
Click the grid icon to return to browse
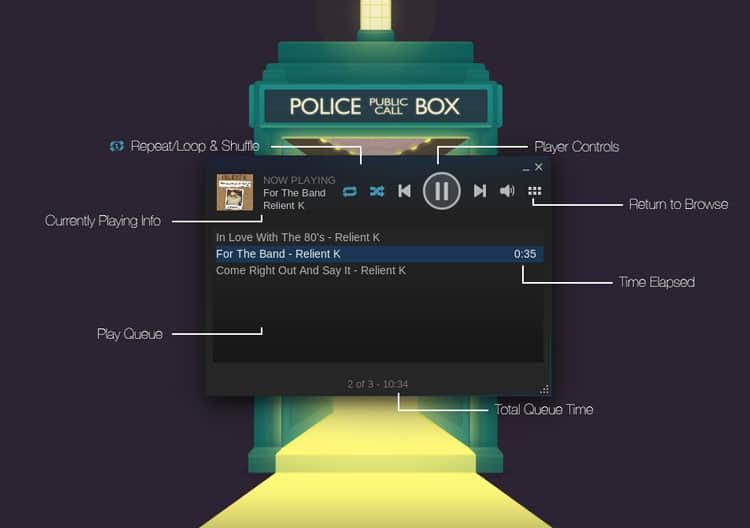coord(535,191)
